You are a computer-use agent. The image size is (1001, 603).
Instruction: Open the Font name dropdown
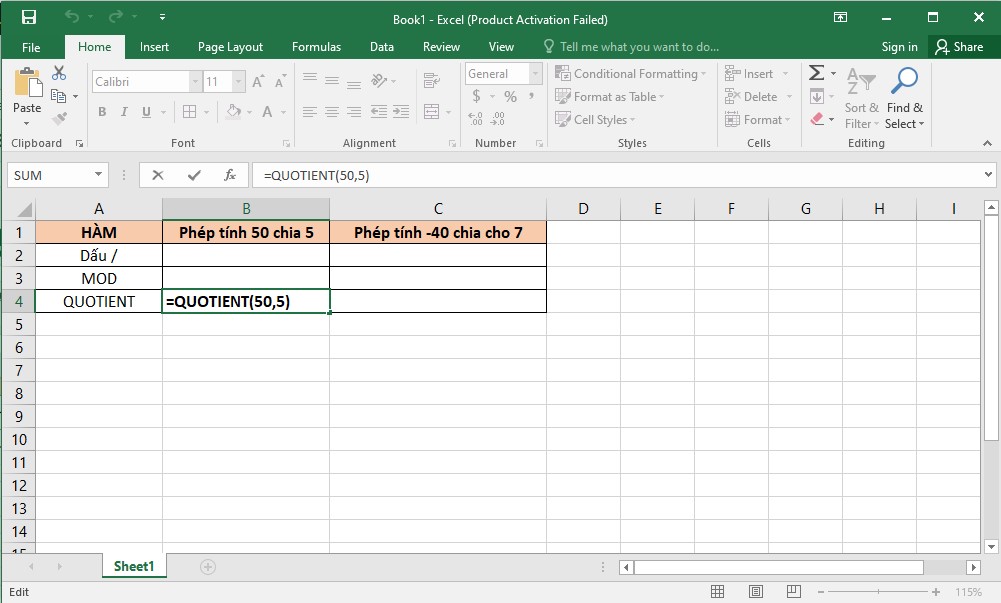click(195, 81)
